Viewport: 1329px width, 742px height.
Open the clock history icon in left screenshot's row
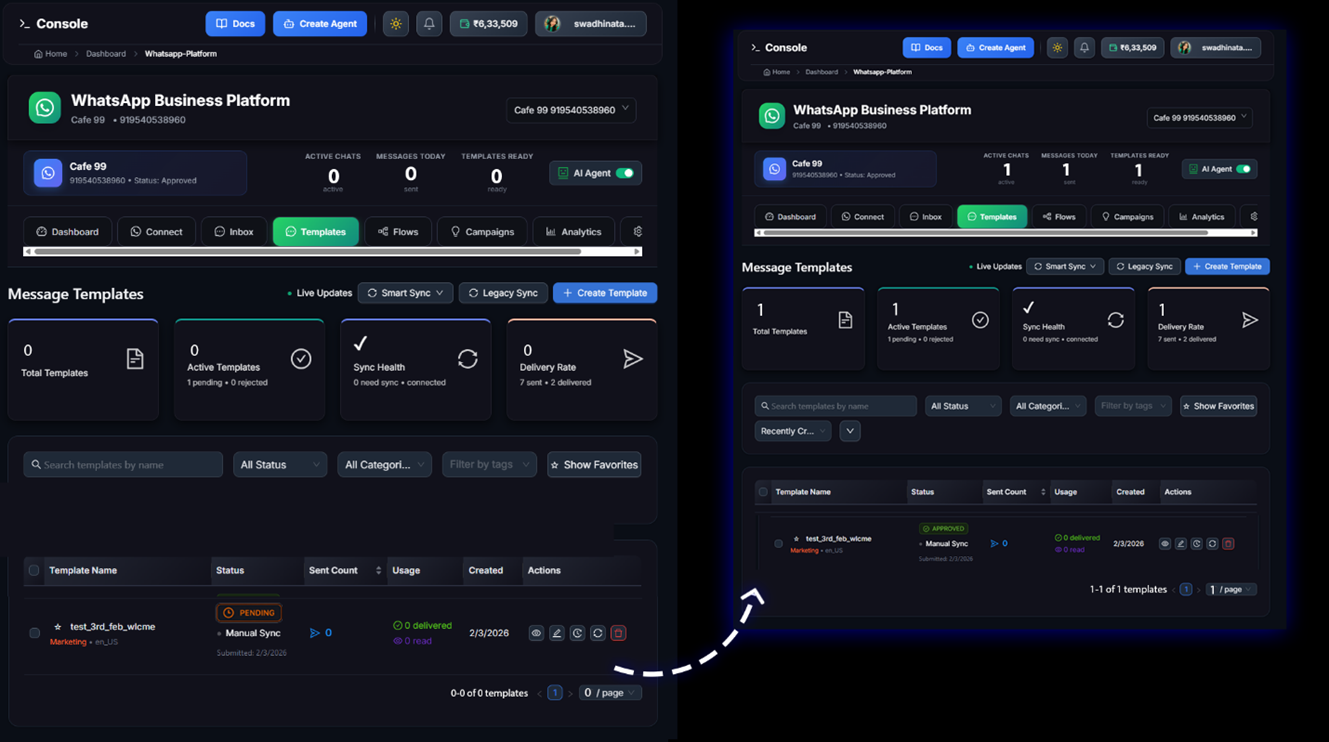(577, 633)
